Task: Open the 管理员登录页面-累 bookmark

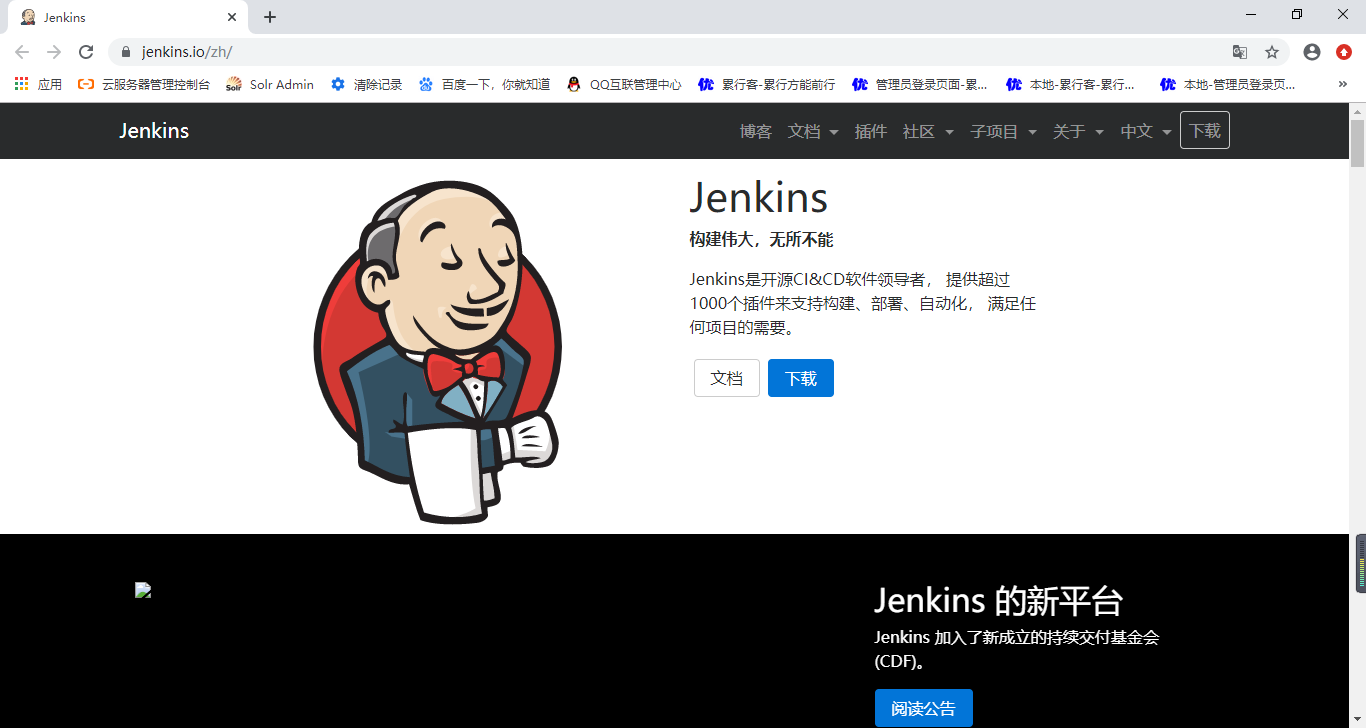Action: [920, 85]
